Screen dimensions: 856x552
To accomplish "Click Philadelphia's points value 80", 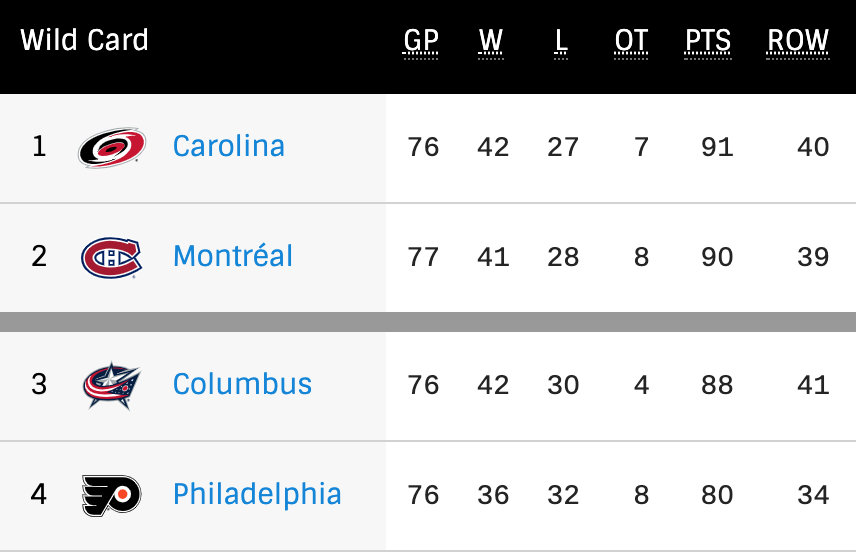I will coord(717,495).
